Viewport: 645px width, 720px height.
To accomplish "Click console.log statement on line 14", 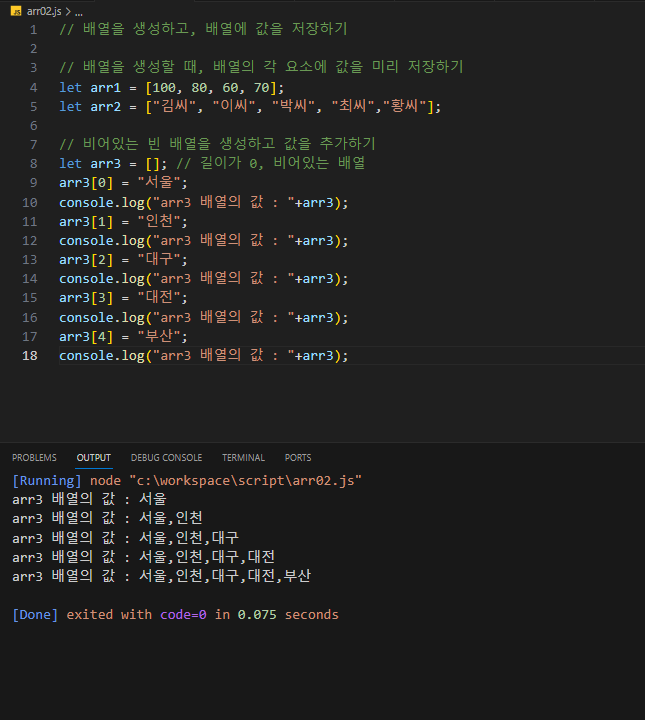I will click(204, 279).
